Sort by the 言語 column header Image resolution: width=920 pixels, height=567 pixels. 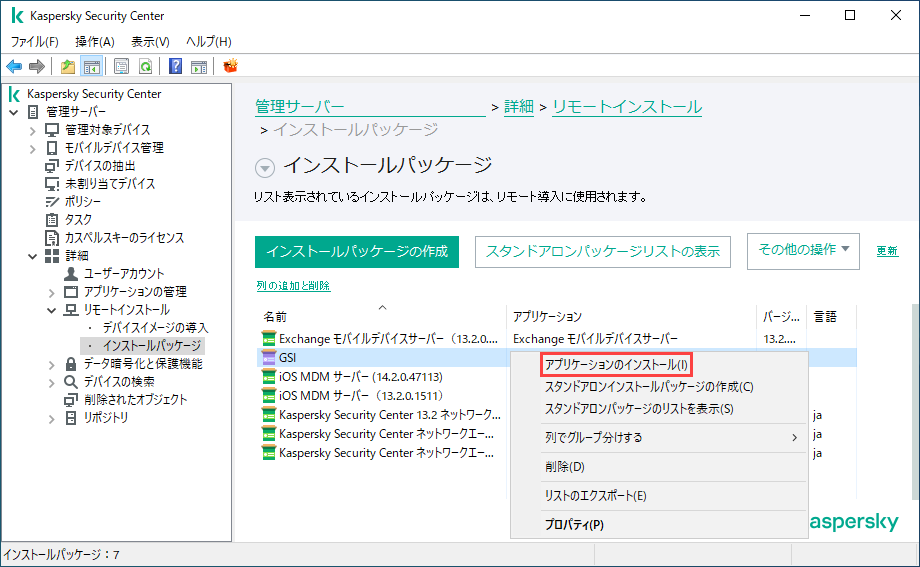(831, 317)
